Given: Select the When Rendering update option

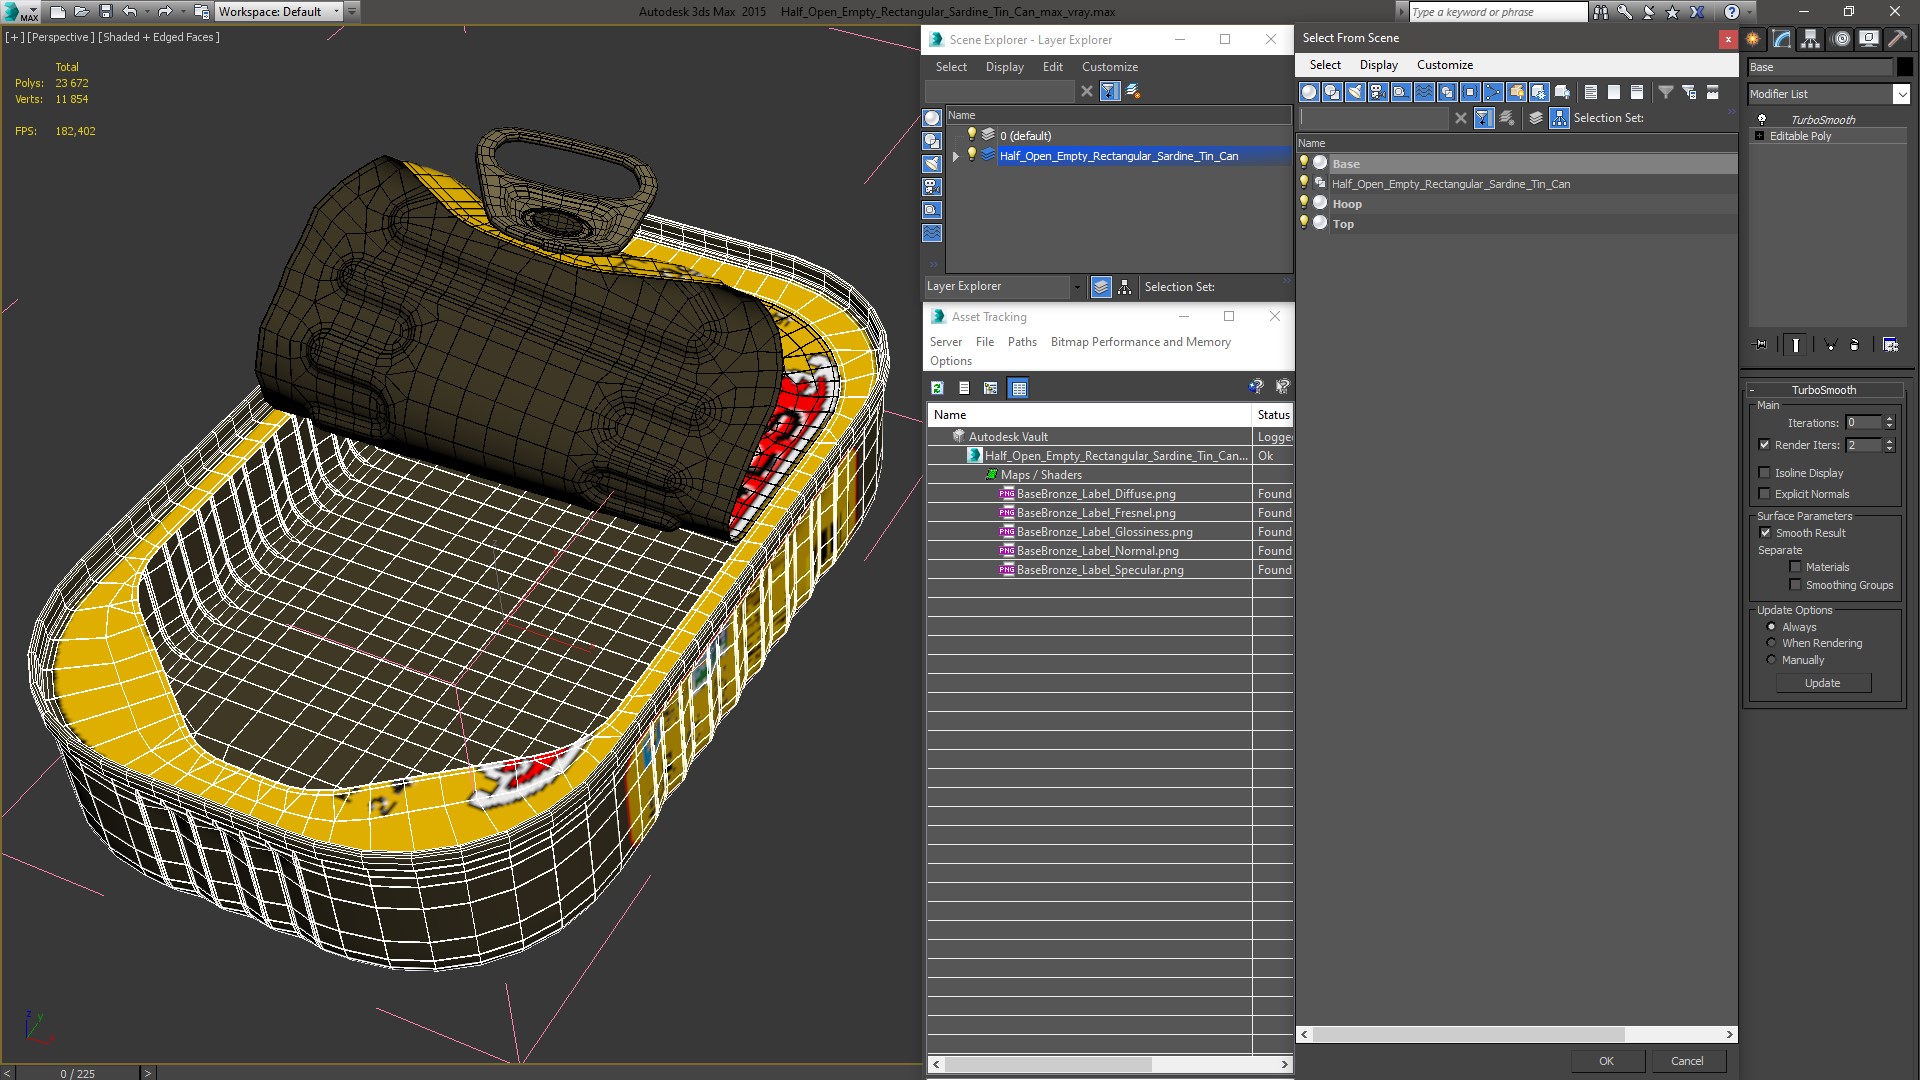Looking at the screenshot, I should [1771, 643].
